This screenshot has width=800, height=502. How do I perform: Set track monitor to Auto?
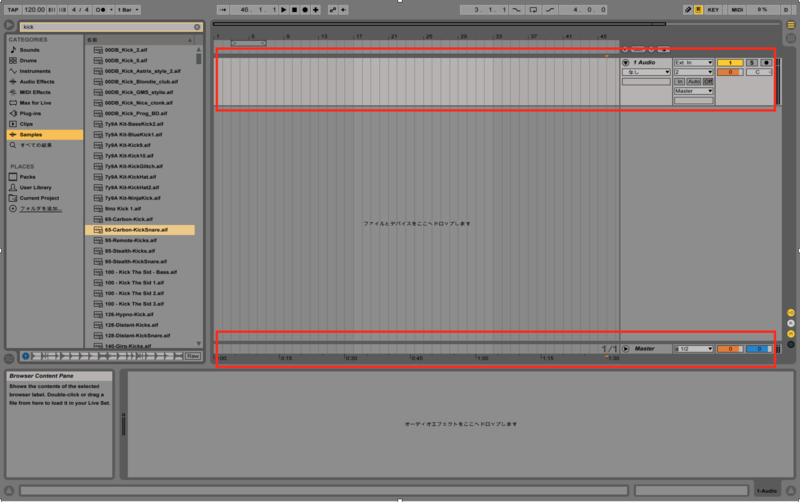tap(693, 82)
